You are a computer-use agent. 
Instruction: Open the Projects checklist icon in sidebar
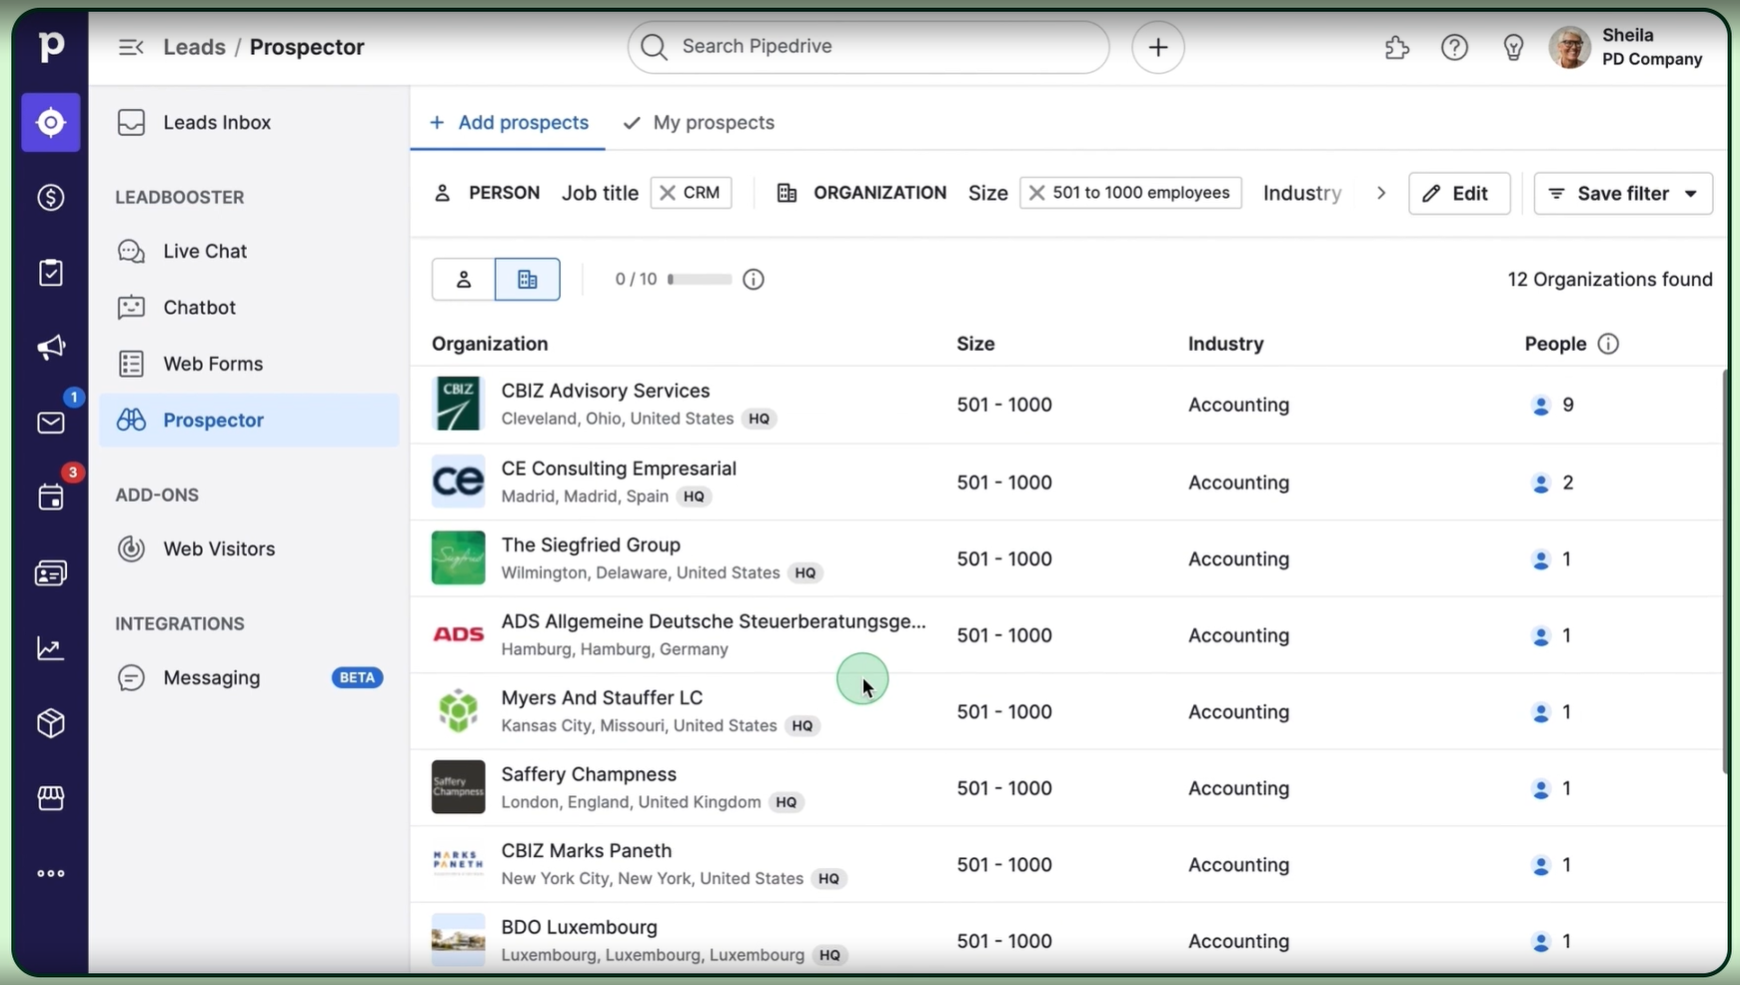pyautogui.click(x=51, y=272)
